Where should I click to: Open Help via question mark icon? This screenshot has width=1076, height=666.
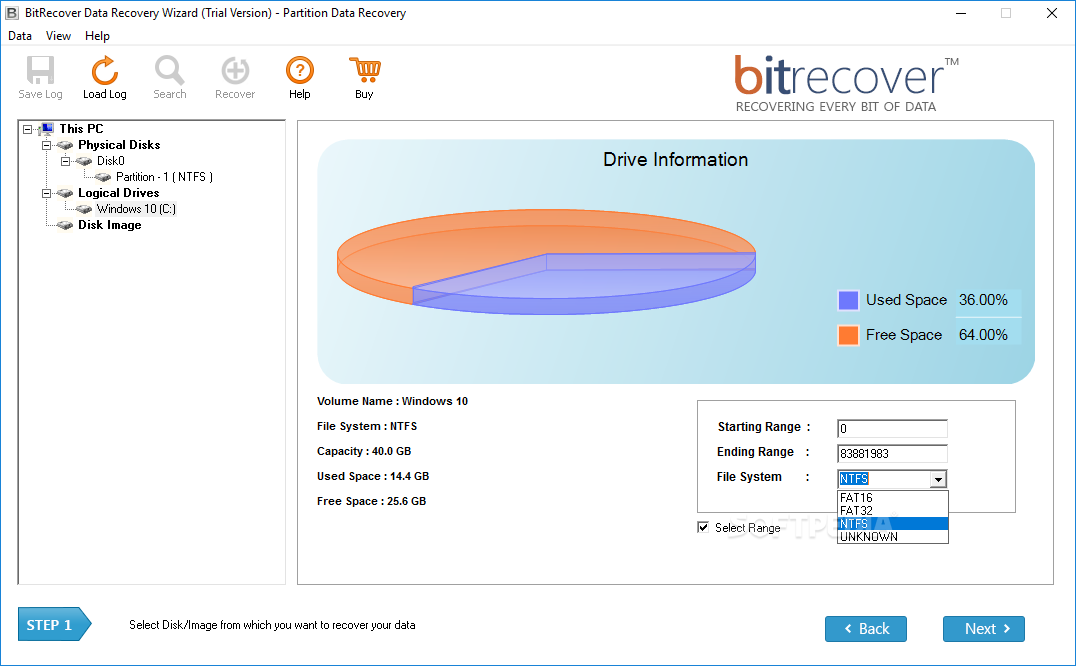click(x=300, y=70)
